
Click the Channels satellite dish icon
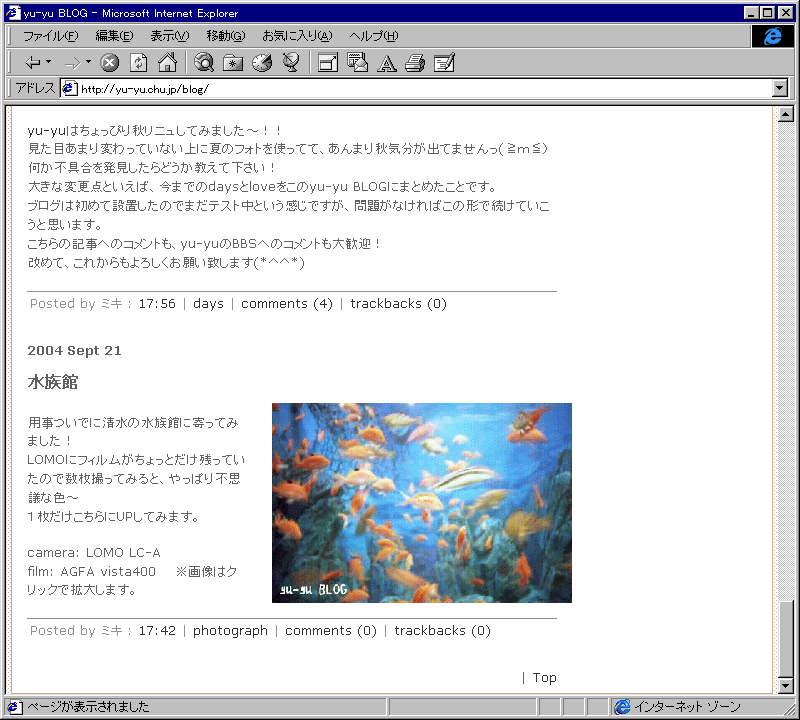coord(291,63)
